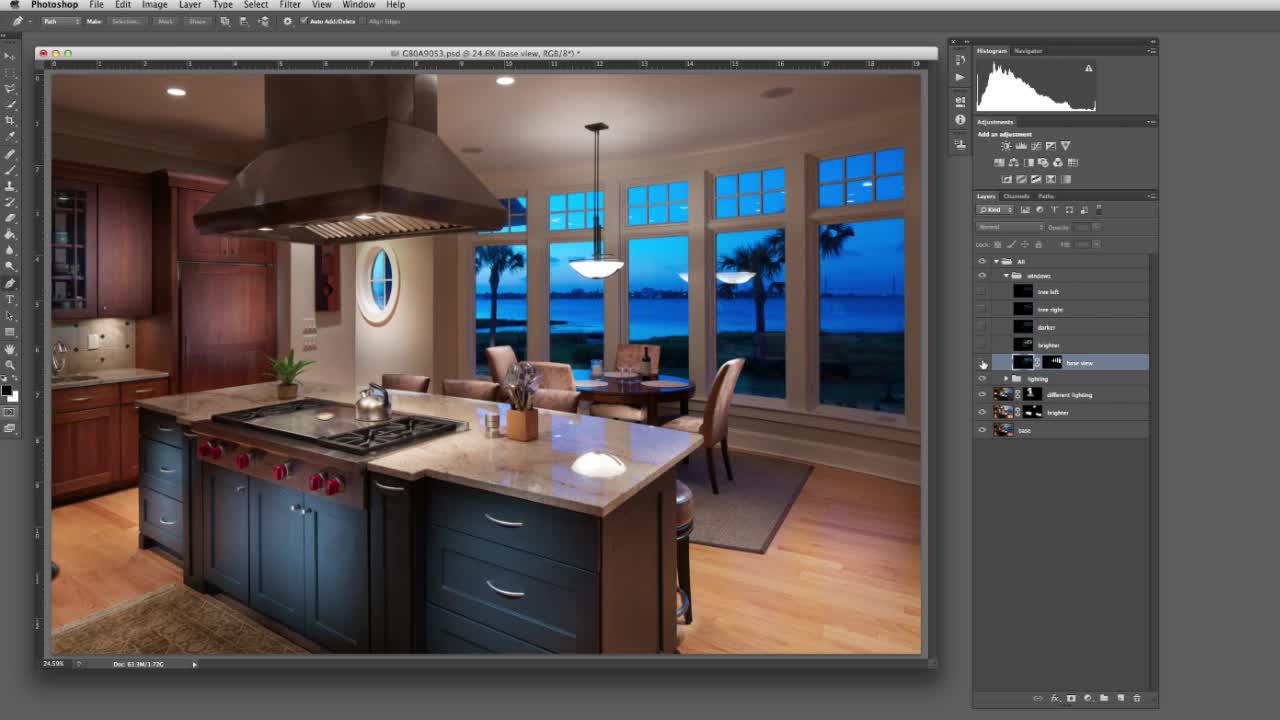Click the Mask button in options bar

tap(165, 21)
